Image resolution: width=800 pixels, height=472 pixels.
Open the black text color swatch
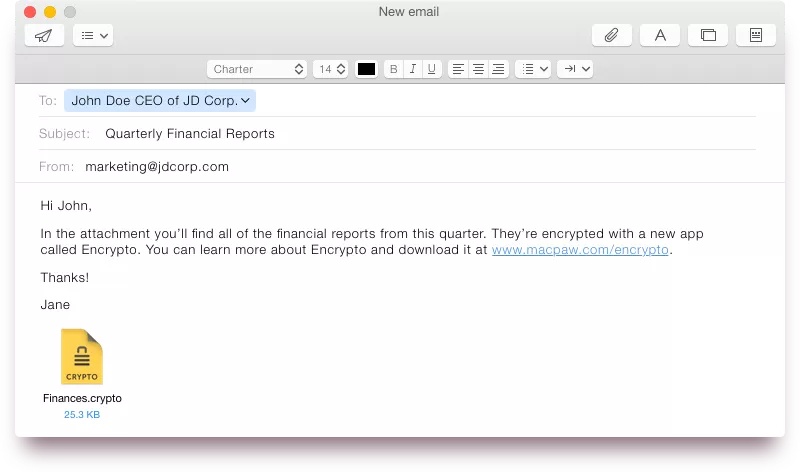[x=366, y=69]
